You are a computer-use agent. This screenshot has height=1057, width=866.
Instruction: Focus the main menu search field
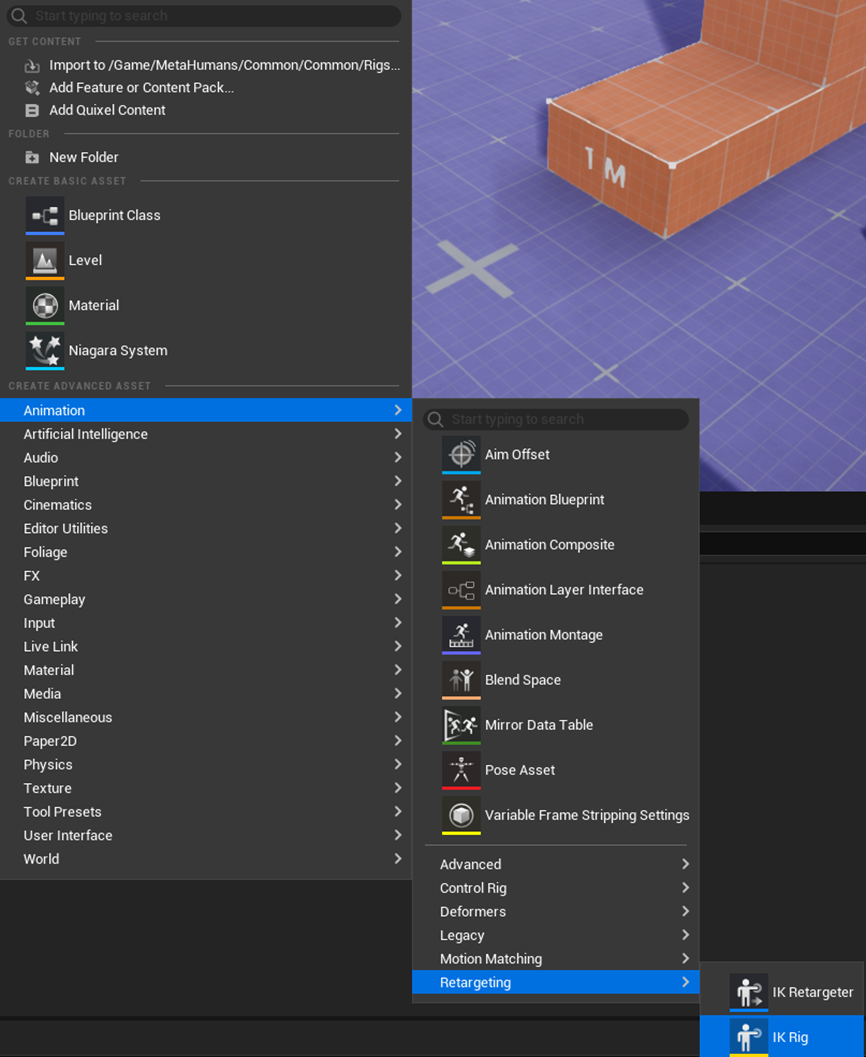[204, 16]
